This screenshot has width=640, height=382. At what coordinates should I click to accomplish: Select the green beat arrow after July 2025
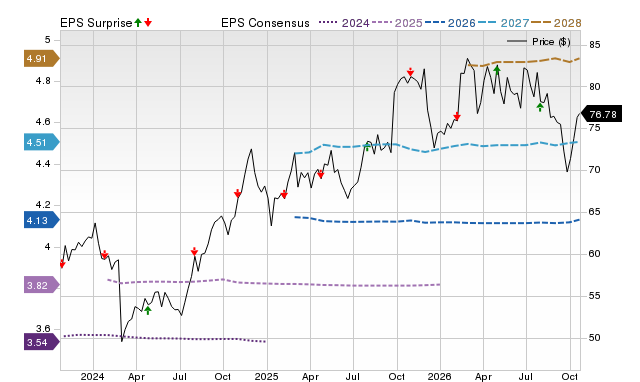(x=367, y=147)
